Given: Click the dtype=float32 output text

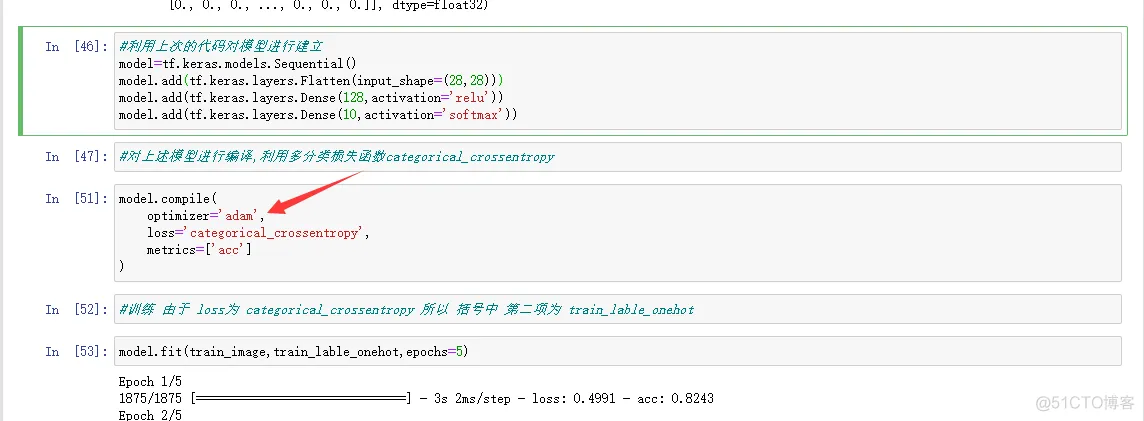Looking at the screenshot, I should pyautogui.click(x=439, y=5).
